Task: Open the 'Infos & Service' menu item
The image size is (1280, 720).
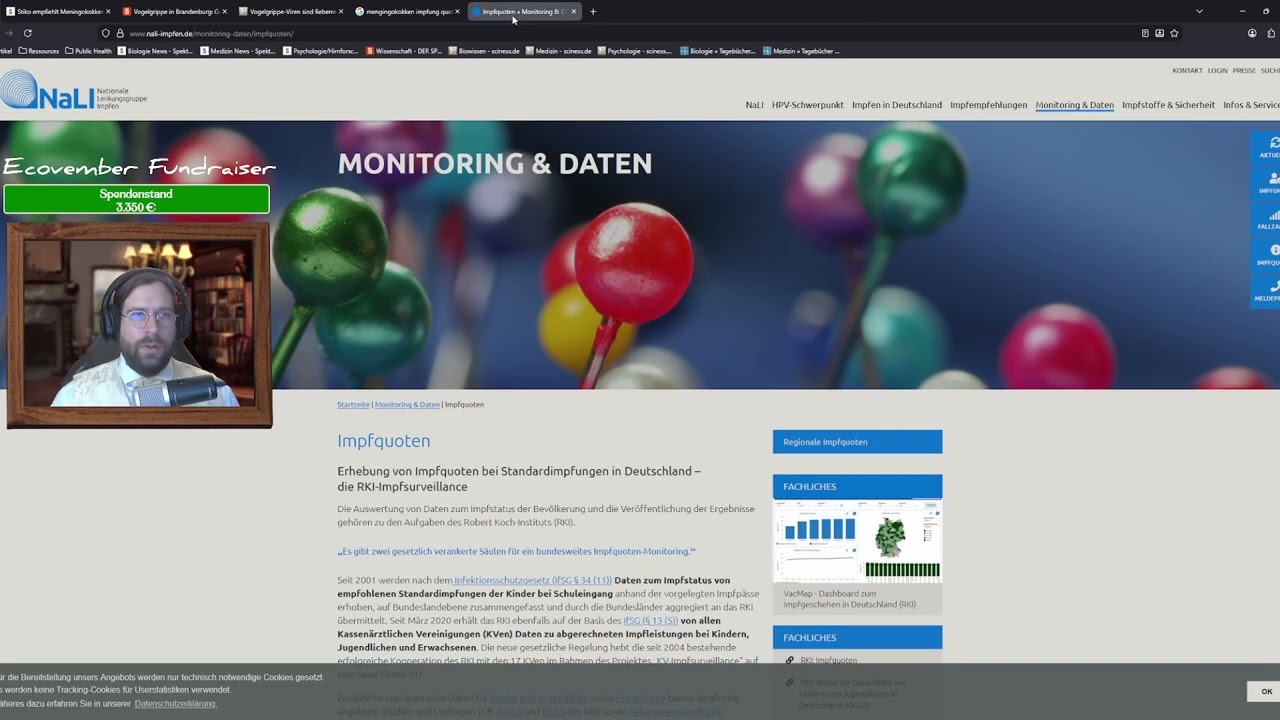Action: click(x=1251, y=105)
